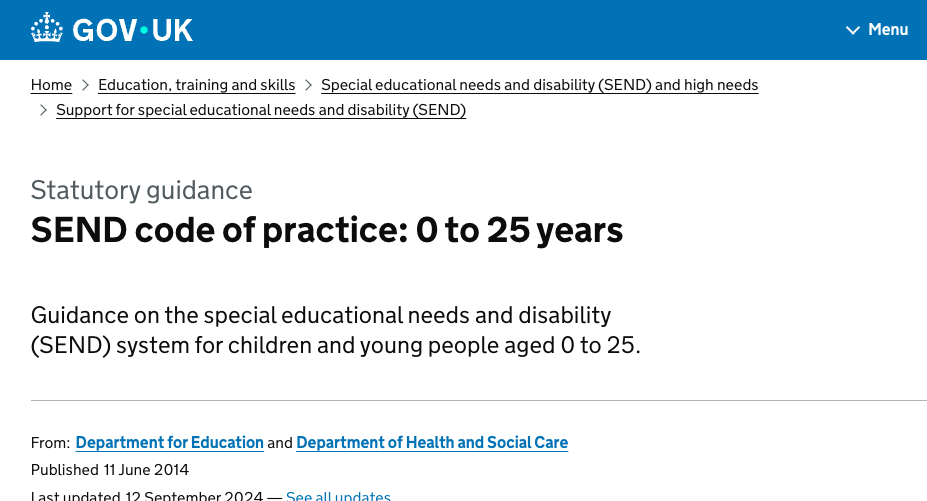Open the SEND and high needs breadcrumb

click(x=539, y=85)
